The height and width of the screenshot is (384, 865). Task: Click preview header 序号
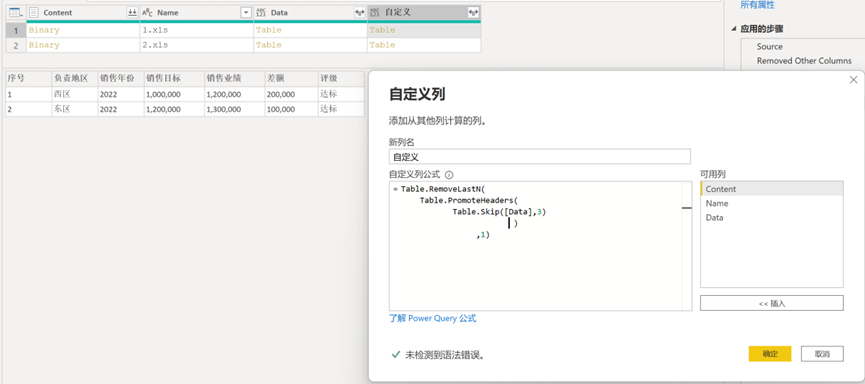click(28, 78)
